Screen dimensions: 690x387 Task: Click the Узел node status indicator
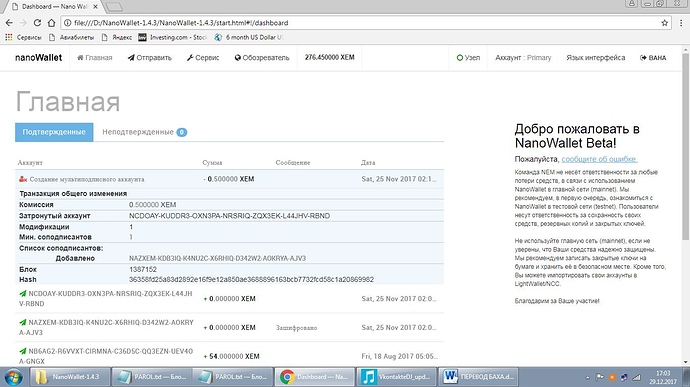[468, 58]
